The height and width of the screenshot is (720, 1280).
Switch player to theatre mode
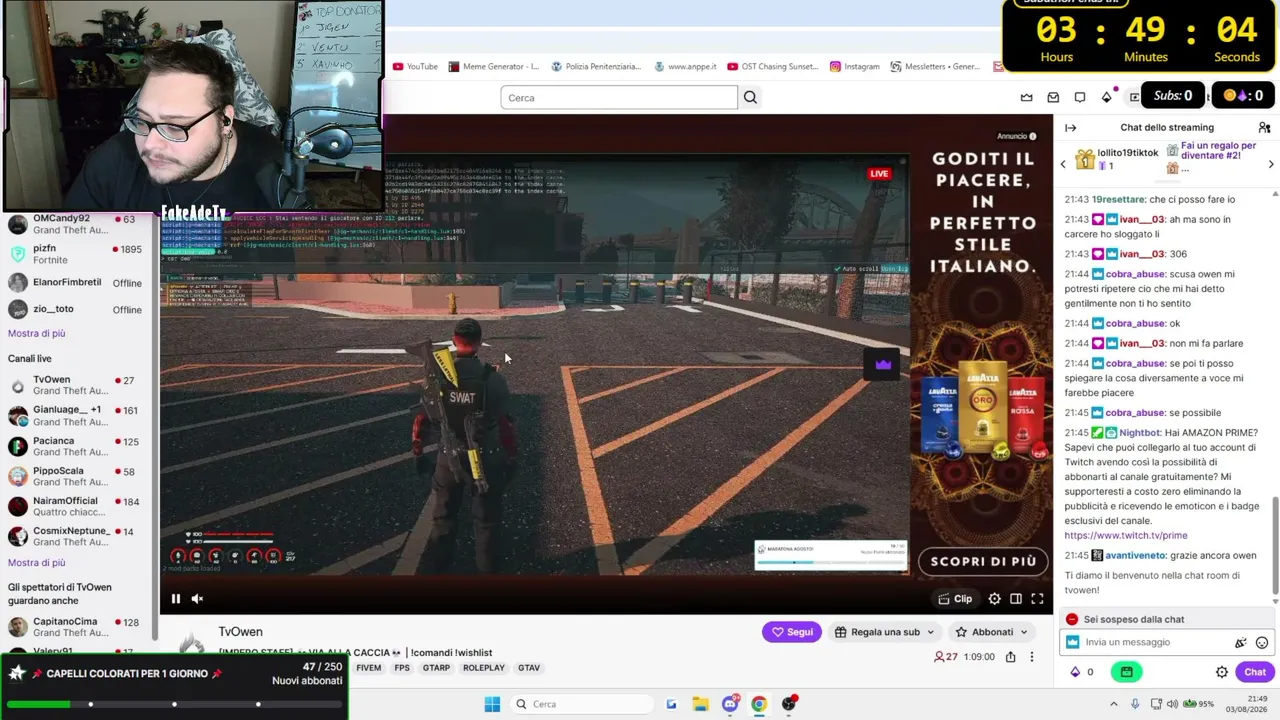(1016, 599)
